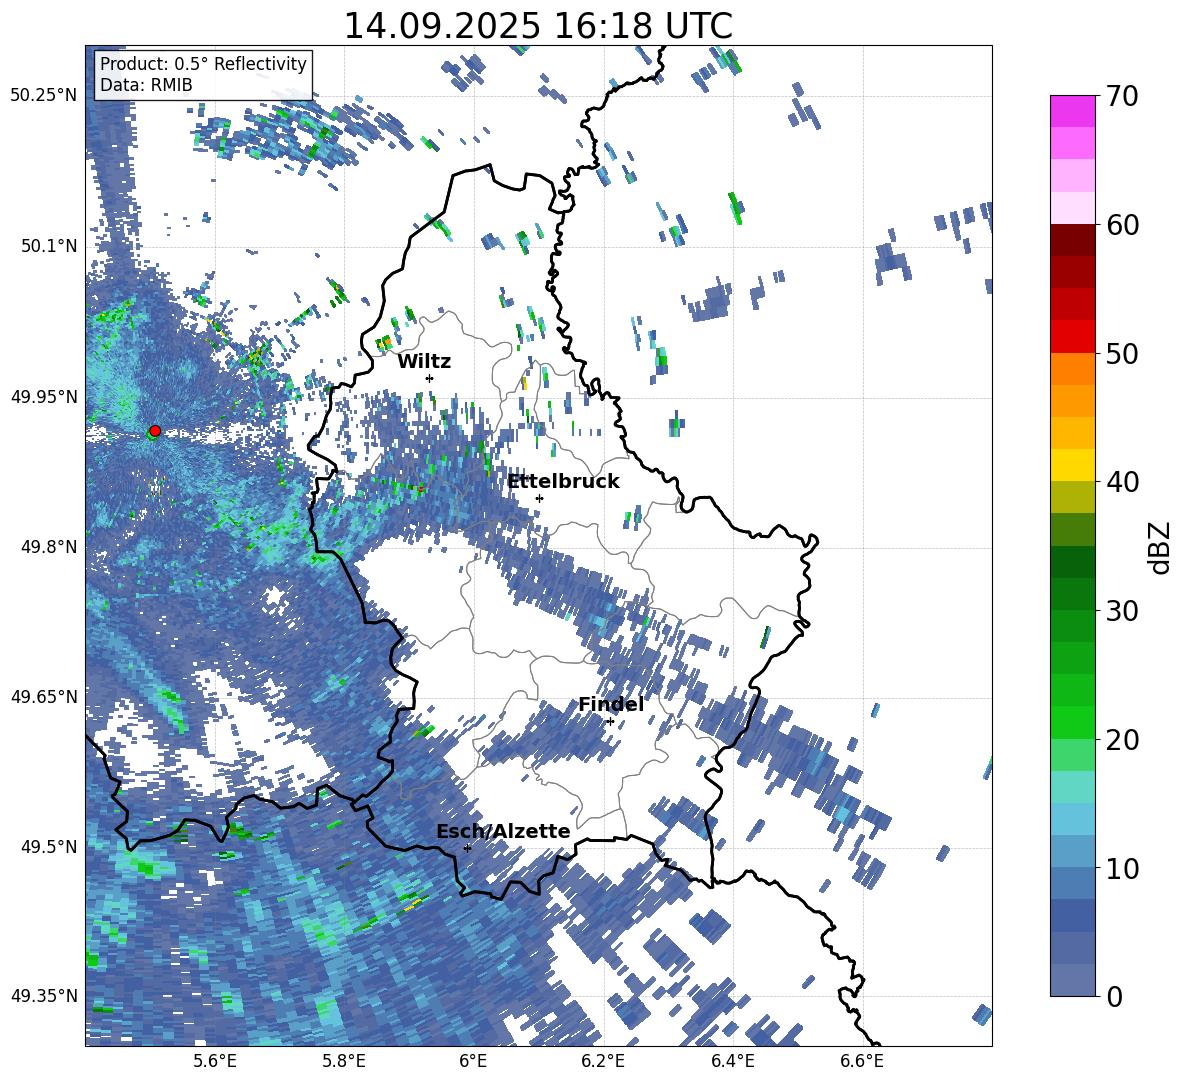
Task: Click the Findel station label
Action: [611, 704]
